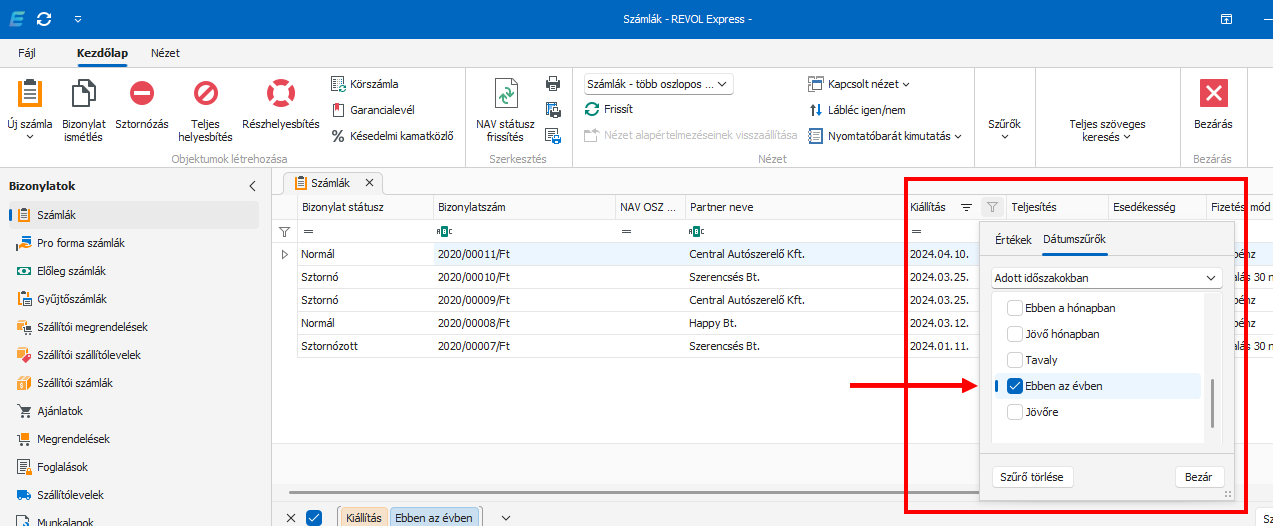Uncheck the Ebben az évben checkbox
Image resolution: width=1273 pixels, height=526 pixels.
tap(1015, 386)
